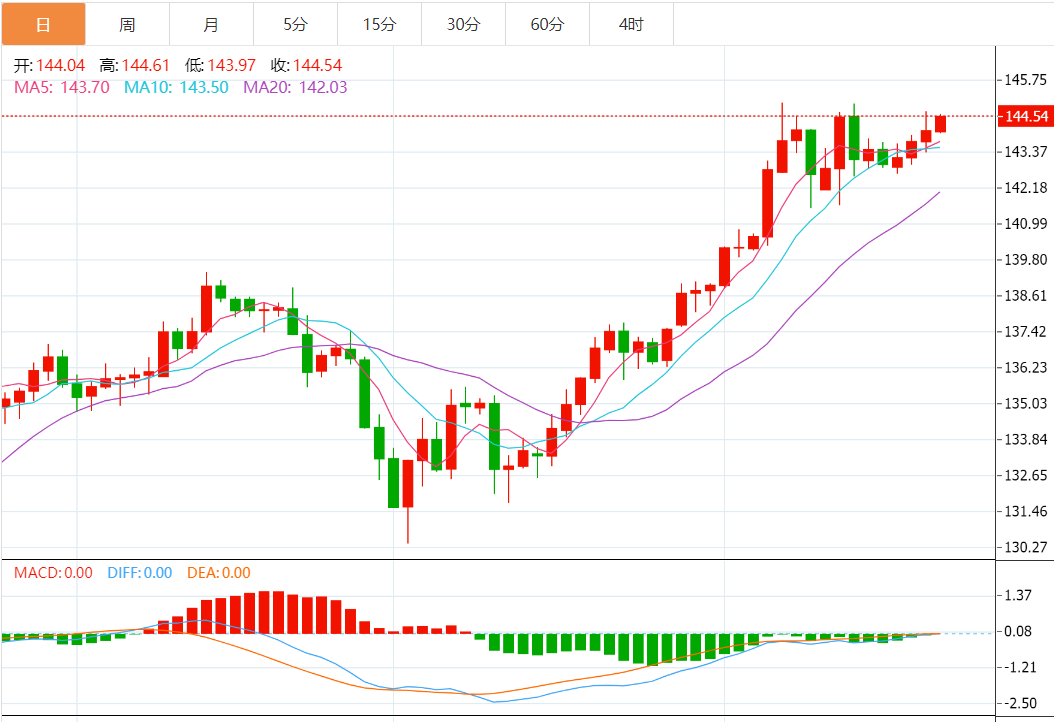This screenshot has height=722, width=1054.
Task: Click the 收:144.54 close price value
Action: click(307, 65)
